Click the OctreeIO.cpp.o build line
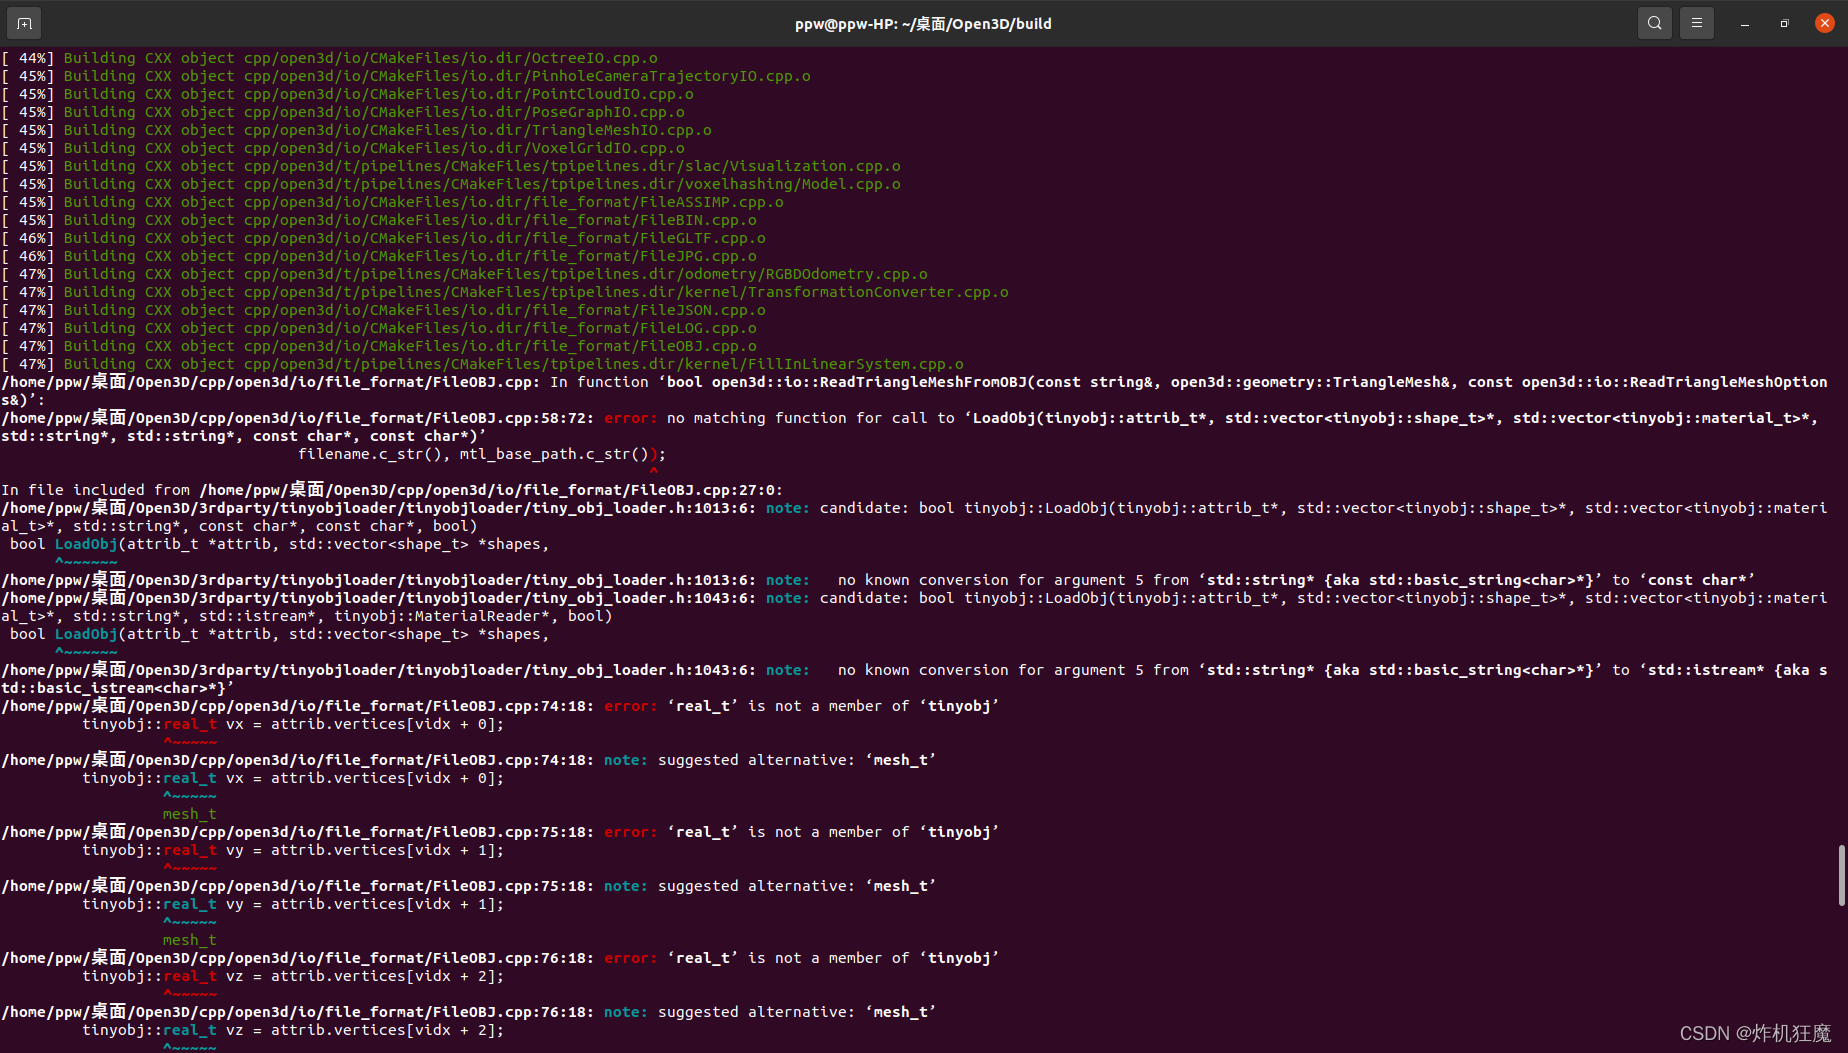Screen dimensions: 1848x1053 pos(329,58)
